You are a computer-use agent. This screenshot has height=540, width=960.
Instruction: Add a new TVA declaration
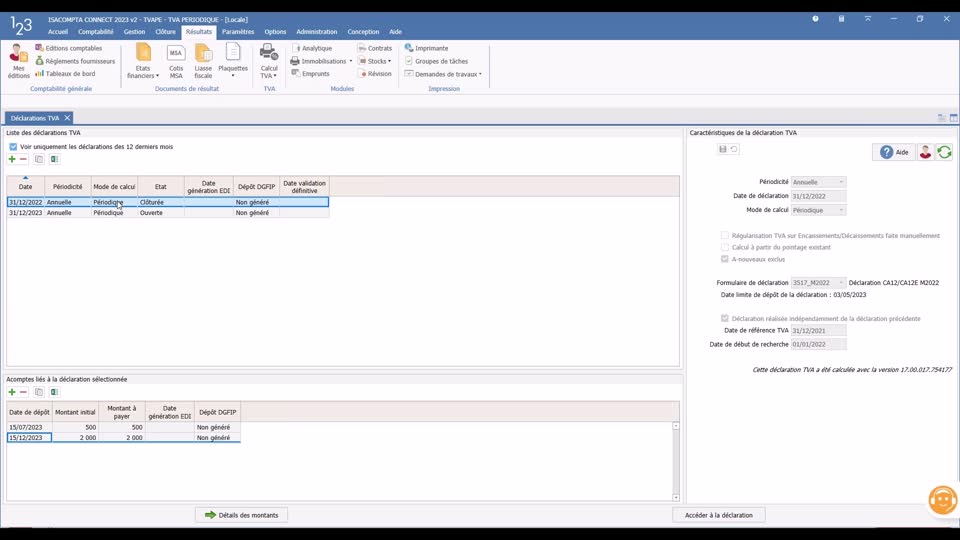12,159
